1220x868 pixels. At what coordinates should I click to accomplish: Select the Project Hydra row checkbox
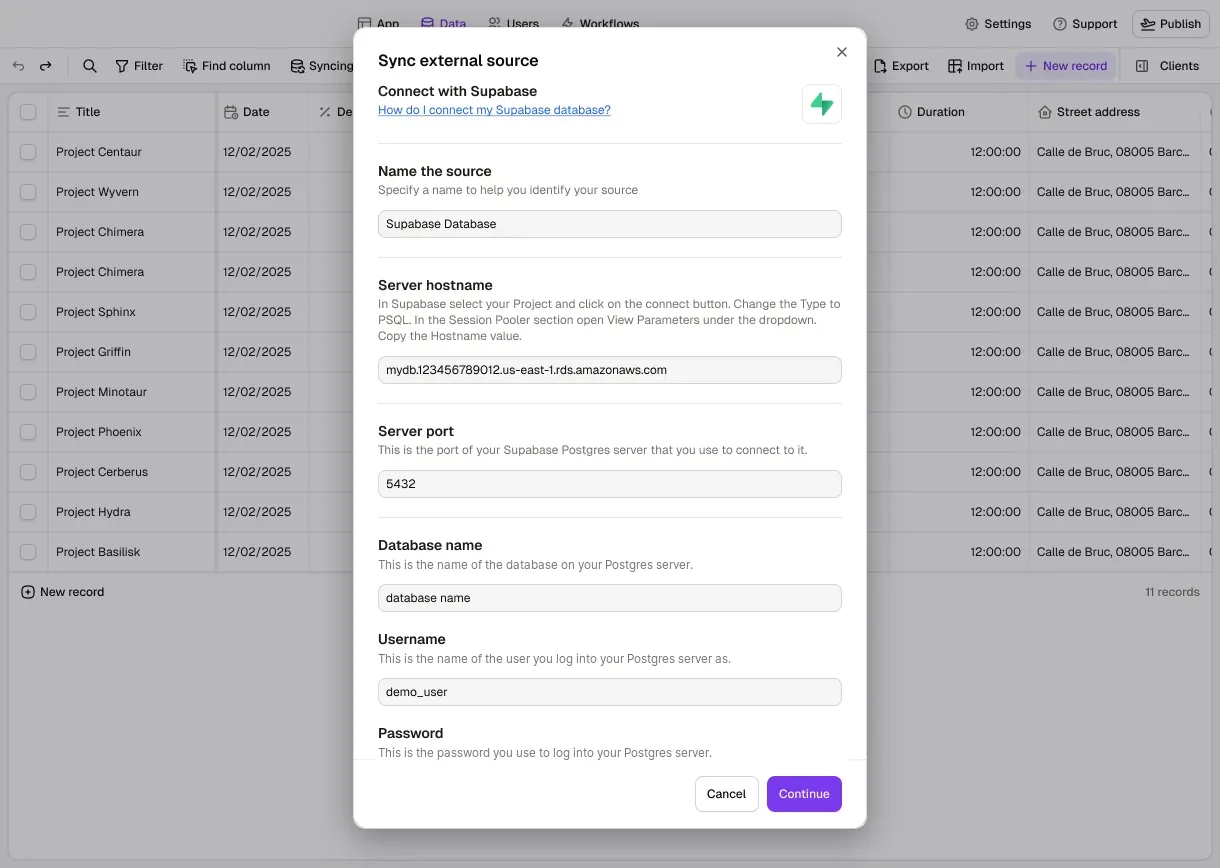pyautogui.click(x=28, y=512)
